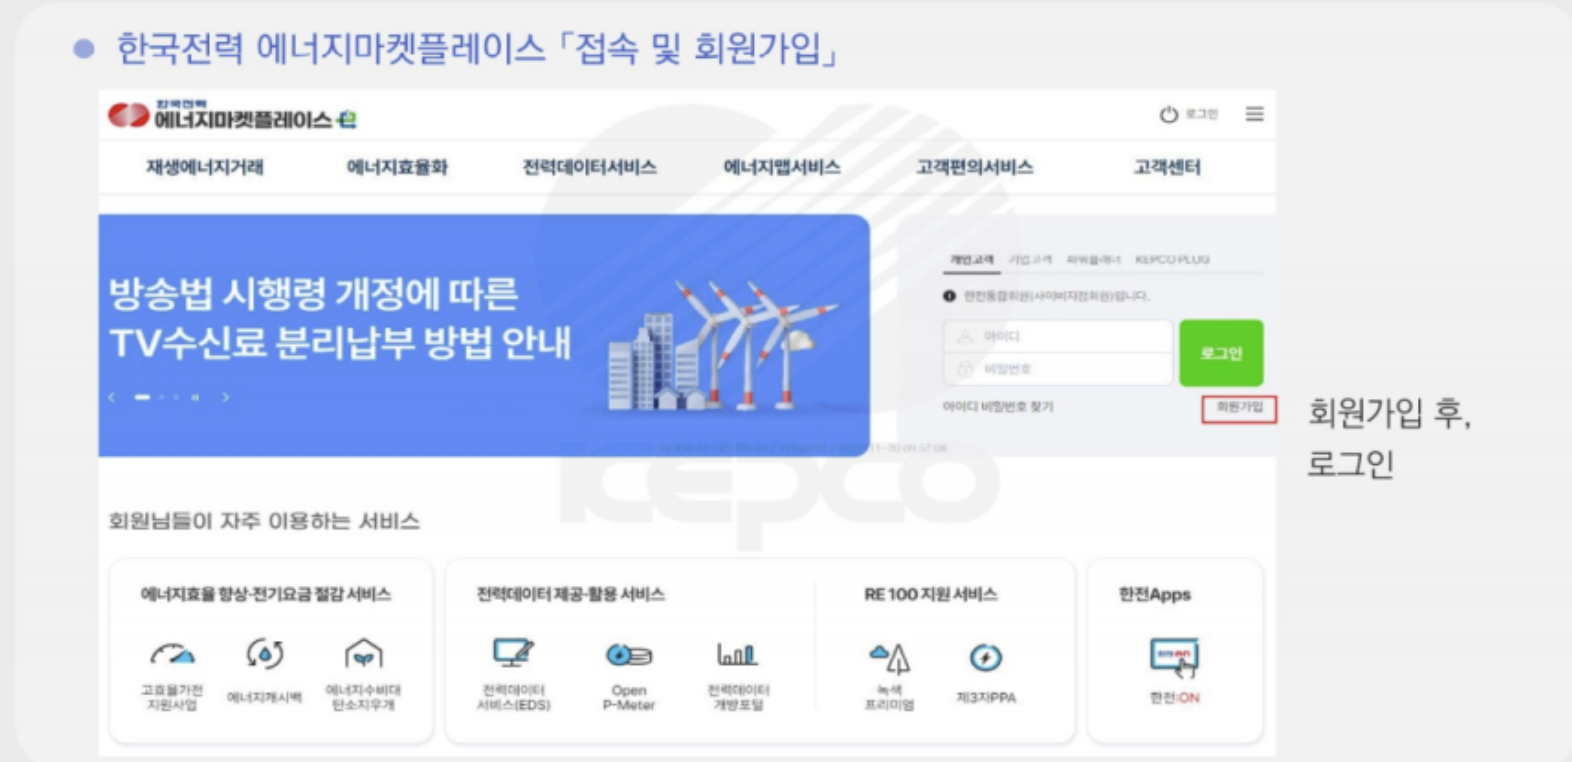Open 전력데이터서비스 menu
1572x762 pixels.
[590, 167]
